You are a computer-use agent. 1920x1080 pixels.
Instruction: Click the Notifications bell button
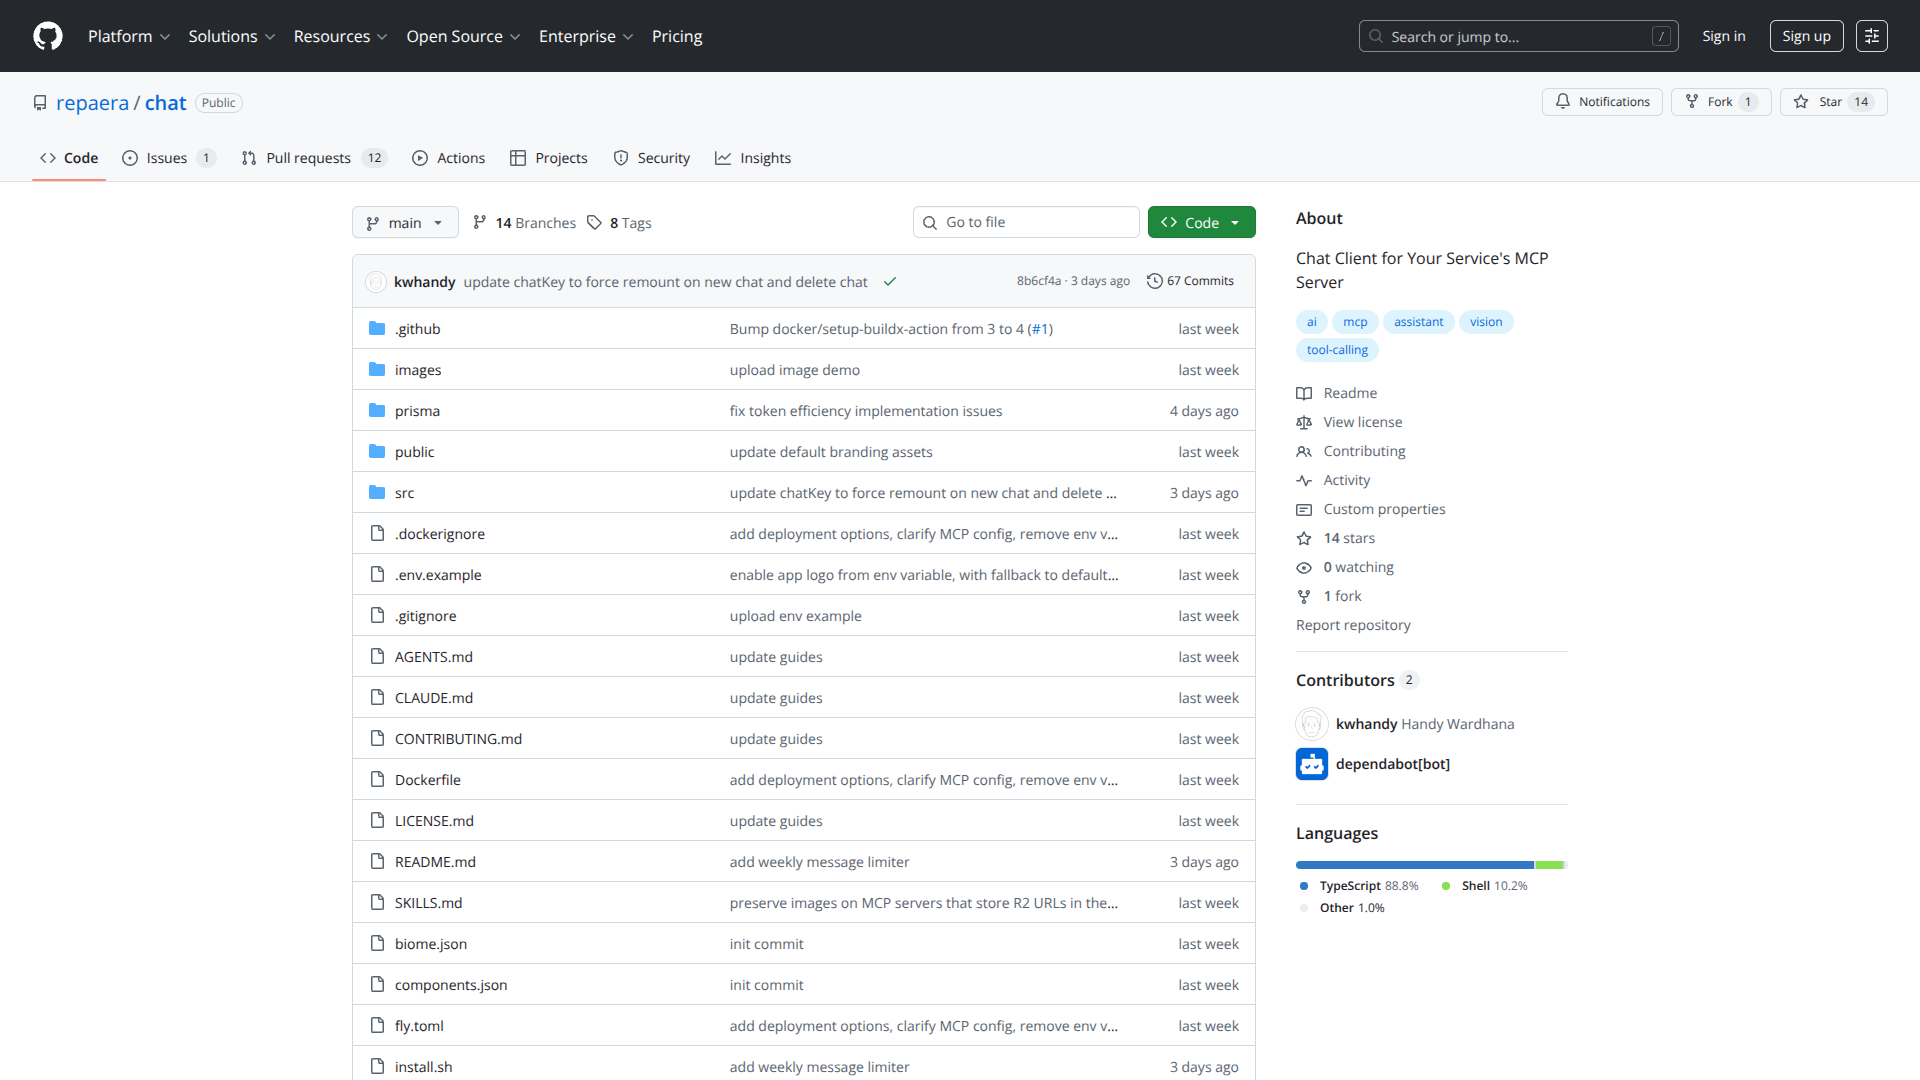click(1602, 102)
